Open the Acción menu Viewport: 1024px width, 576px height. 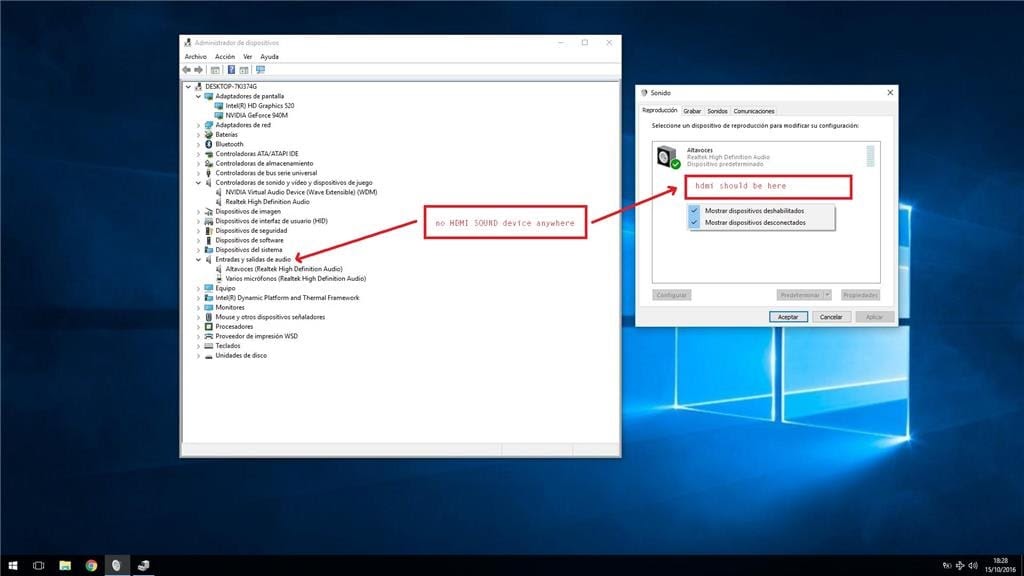coord(225,57)
